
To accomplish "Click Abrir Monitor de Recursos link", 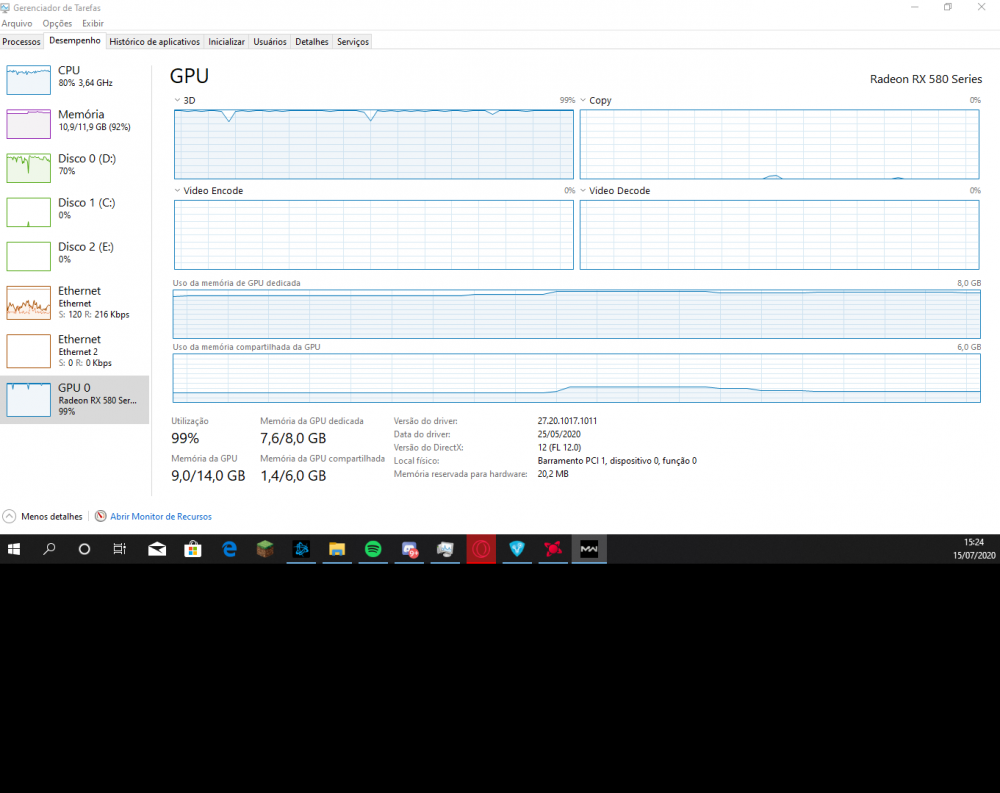I will (x=160, y=517).
